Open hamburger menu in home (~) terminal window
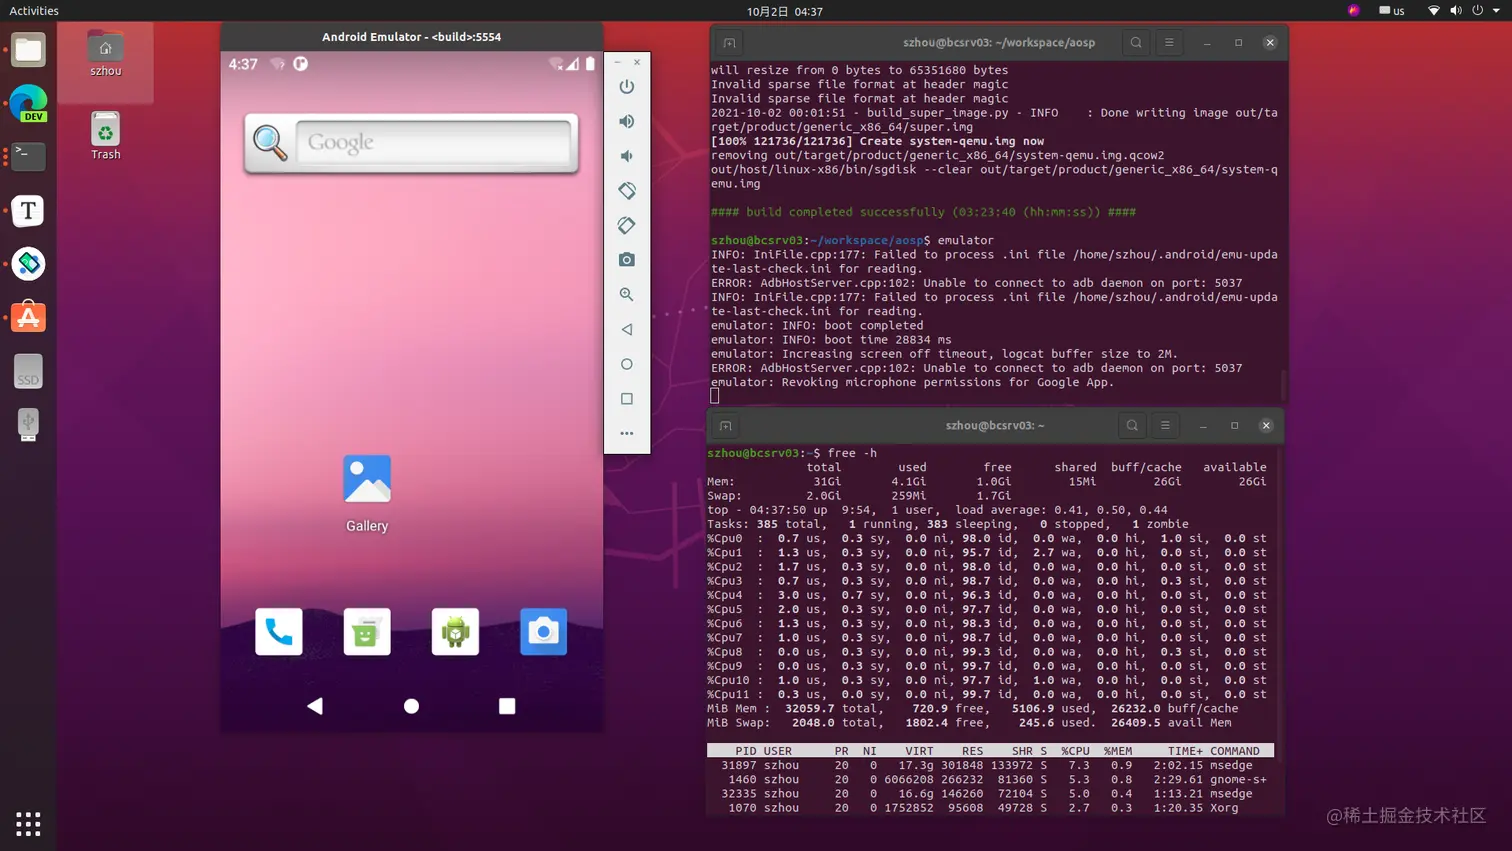Viewport: 1512px width, 851px height. (1165, 426)
